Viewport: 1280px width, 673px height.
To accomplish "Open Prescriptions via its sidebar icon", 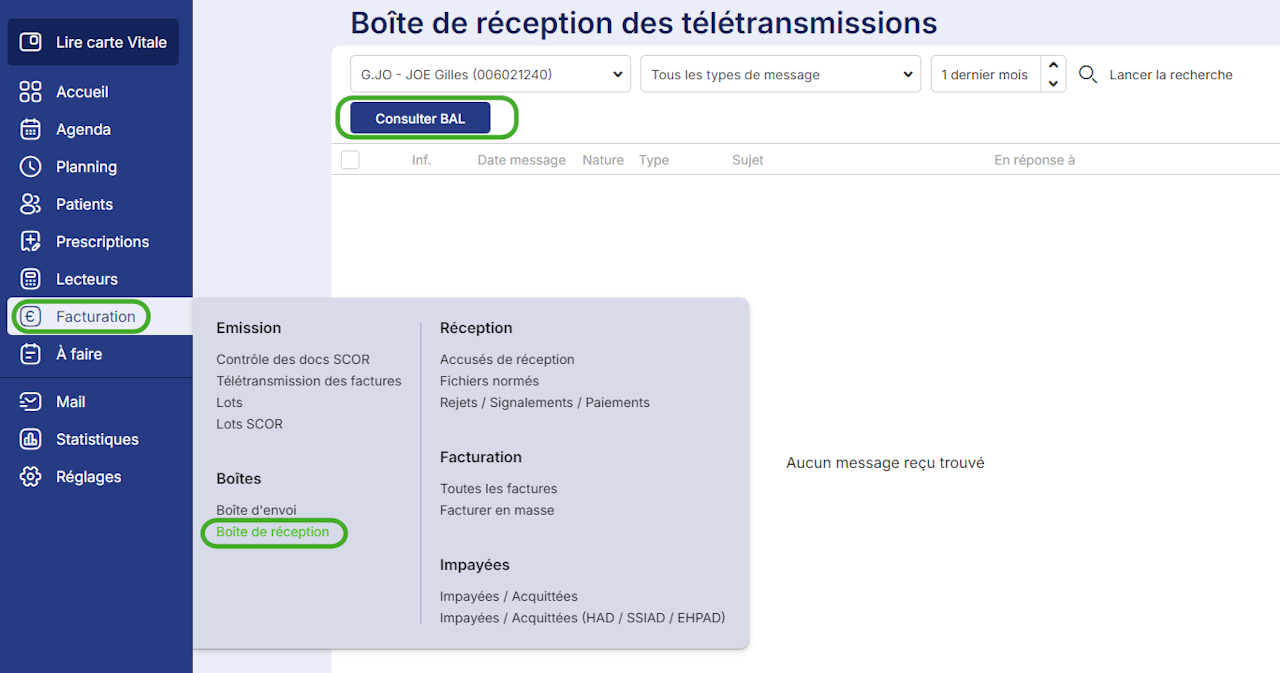I will pos(31,242).
